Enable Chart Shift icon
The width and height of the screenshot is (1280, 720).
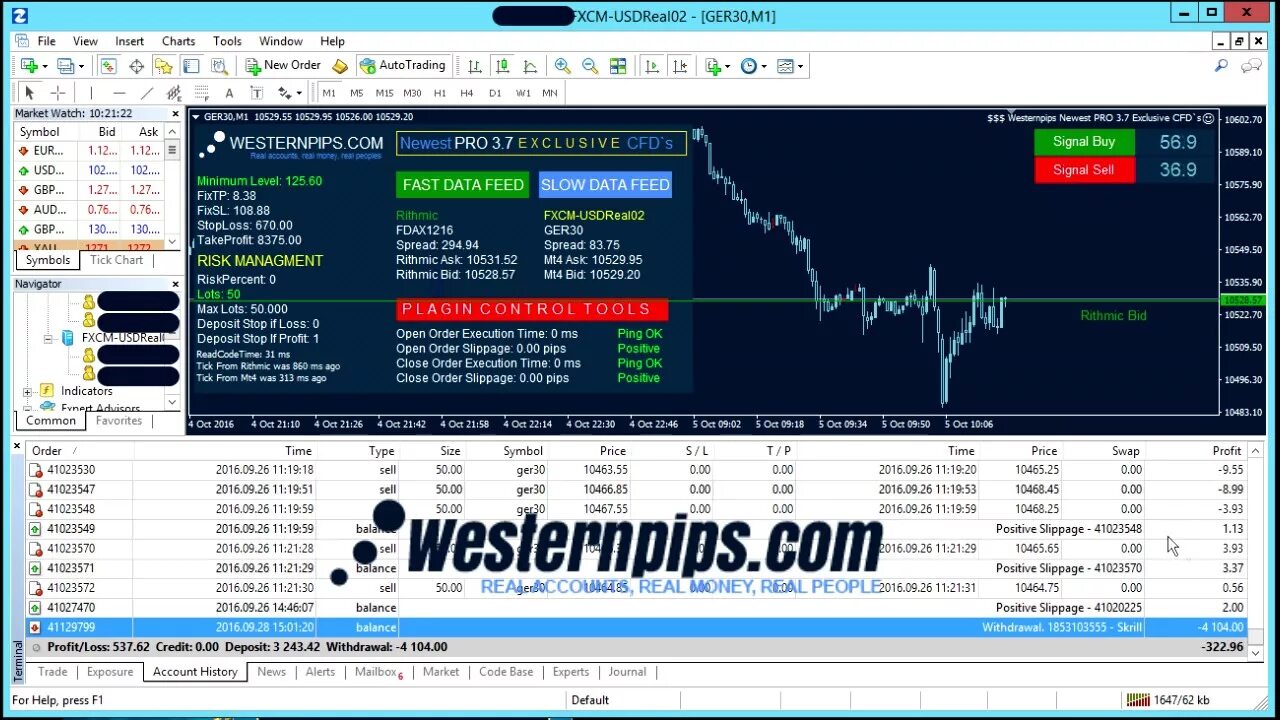click(x=680, y=66)
